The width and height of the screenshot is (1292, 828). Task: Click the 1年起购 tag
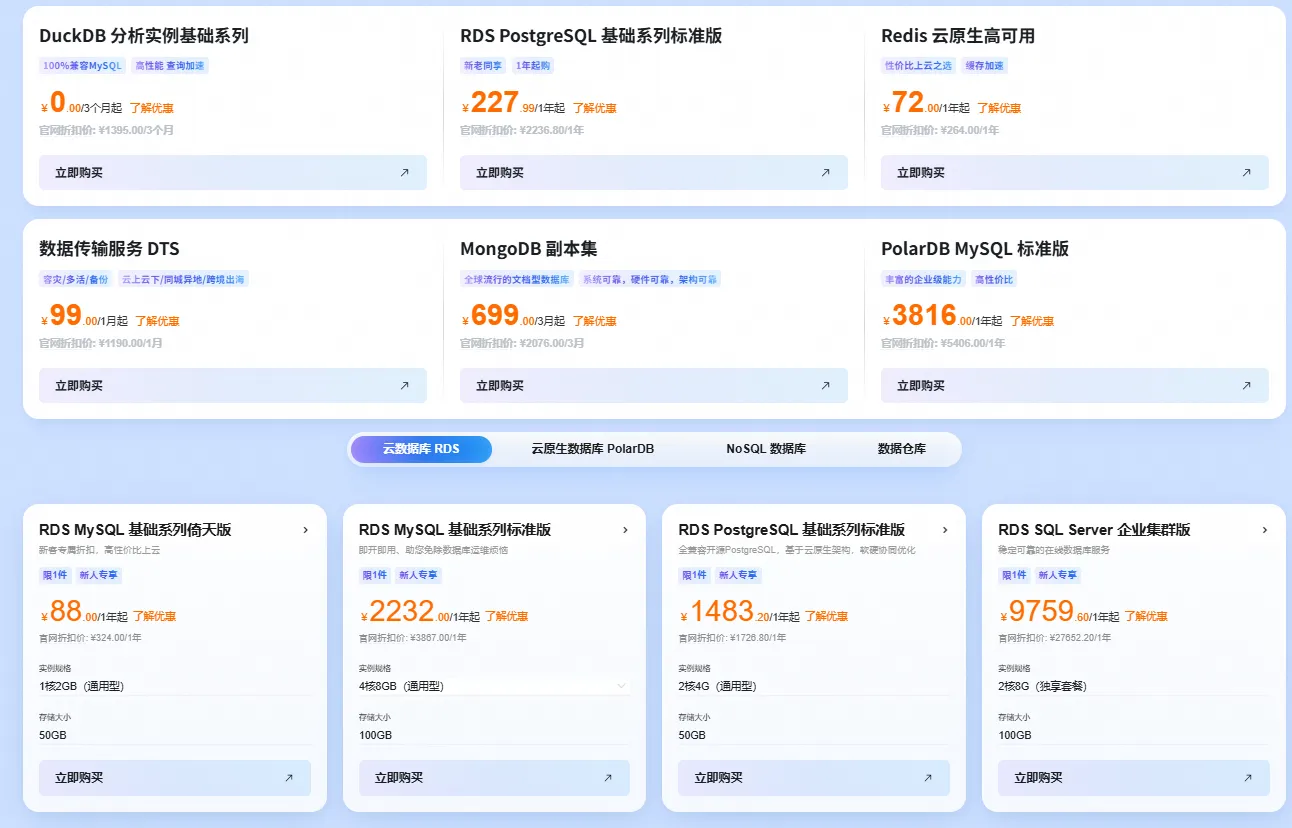532,66
